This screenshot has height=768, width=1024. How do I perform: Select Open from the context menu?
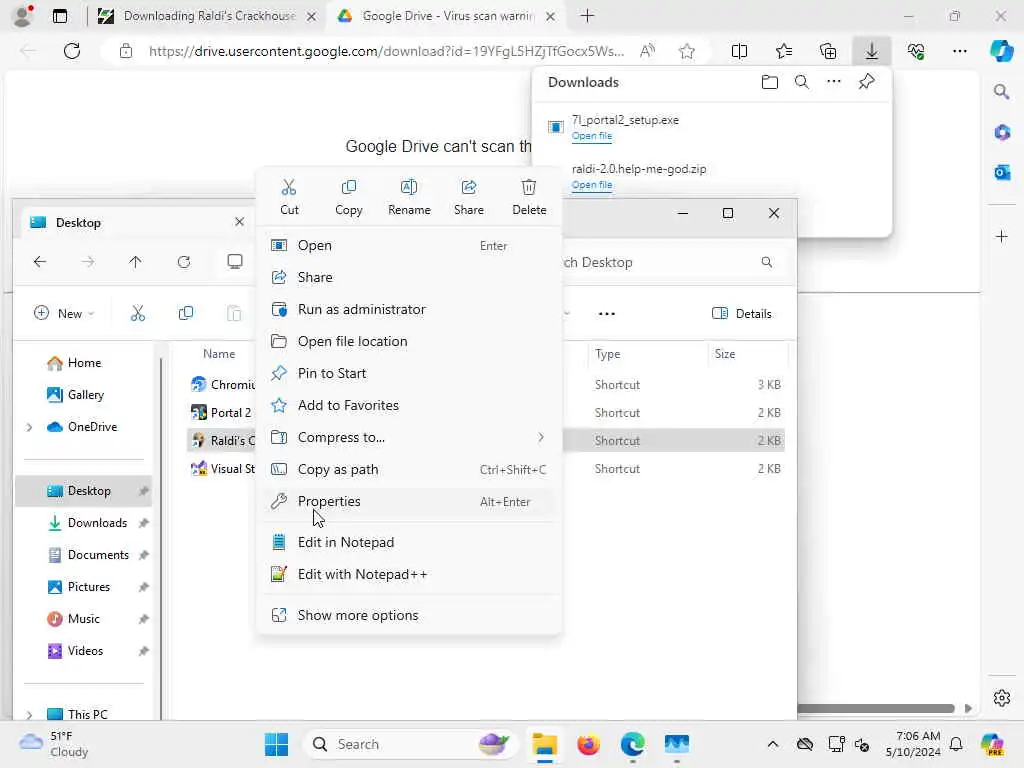tap(409, 246)
